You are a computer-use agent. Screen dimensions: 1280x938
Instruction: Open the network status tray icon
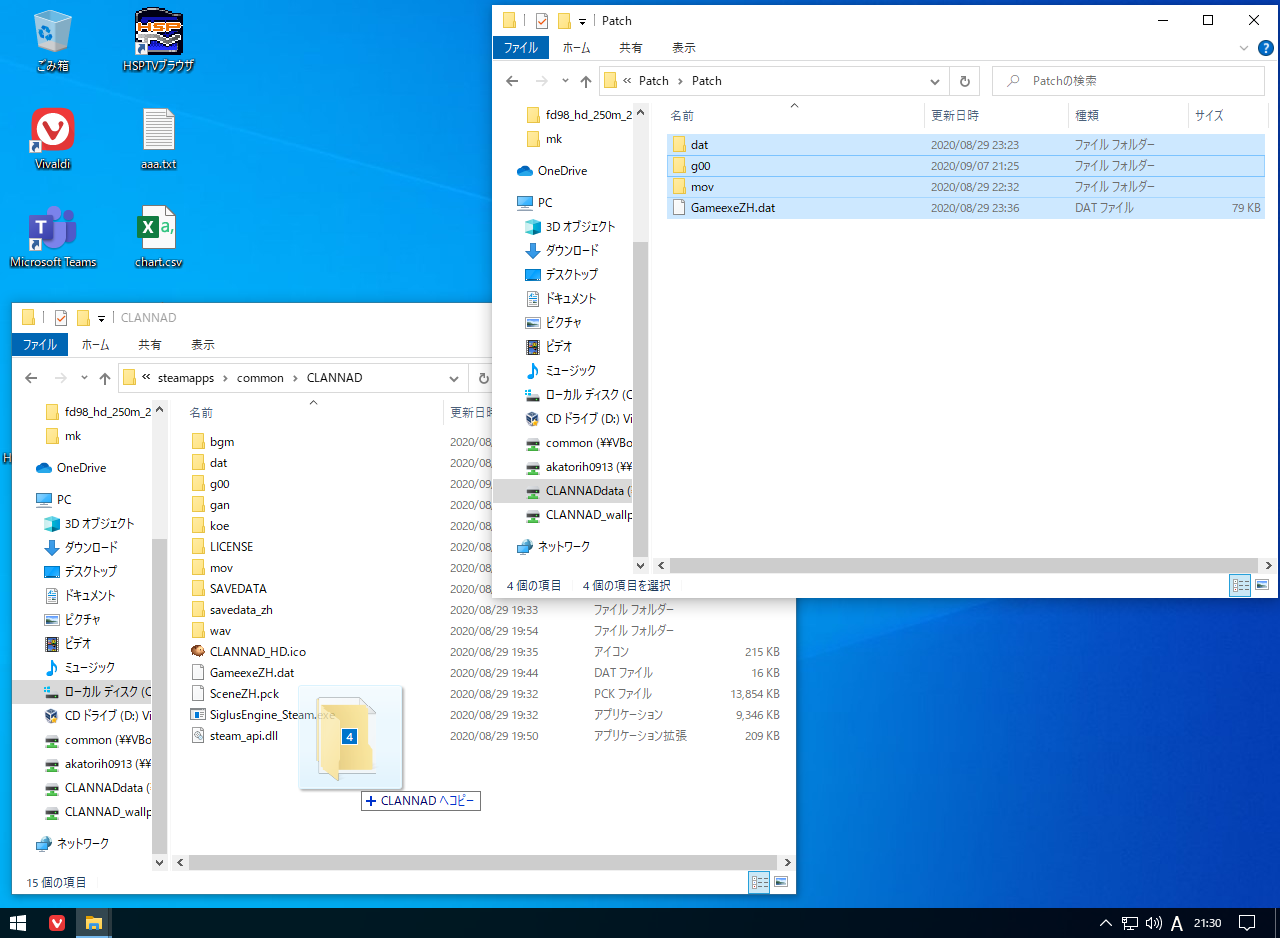(x=1129, y=923)
